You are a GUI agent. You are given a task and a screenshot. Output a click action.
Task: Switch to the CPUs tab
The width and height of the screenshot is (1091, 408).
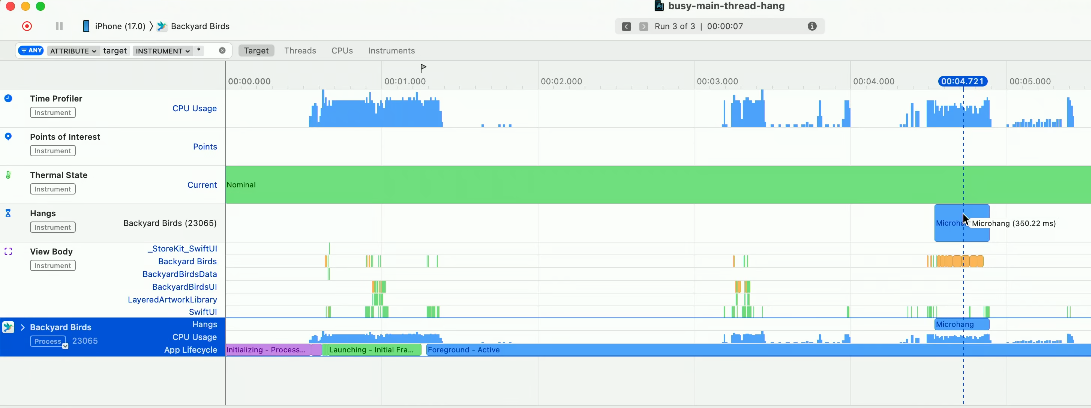pyautogui.click(x=342, y=51)
